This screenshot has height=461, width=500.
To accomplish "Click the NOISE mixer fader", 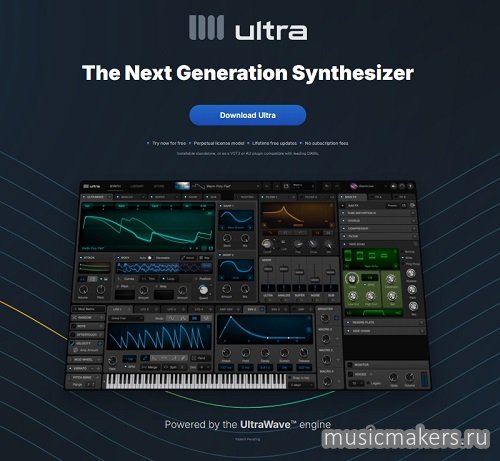I will tap(315, 279).
